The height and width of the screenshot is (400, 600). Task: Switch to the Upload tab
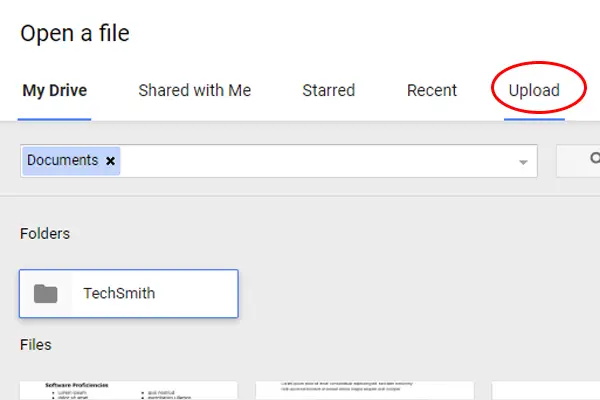coord(534,91)
